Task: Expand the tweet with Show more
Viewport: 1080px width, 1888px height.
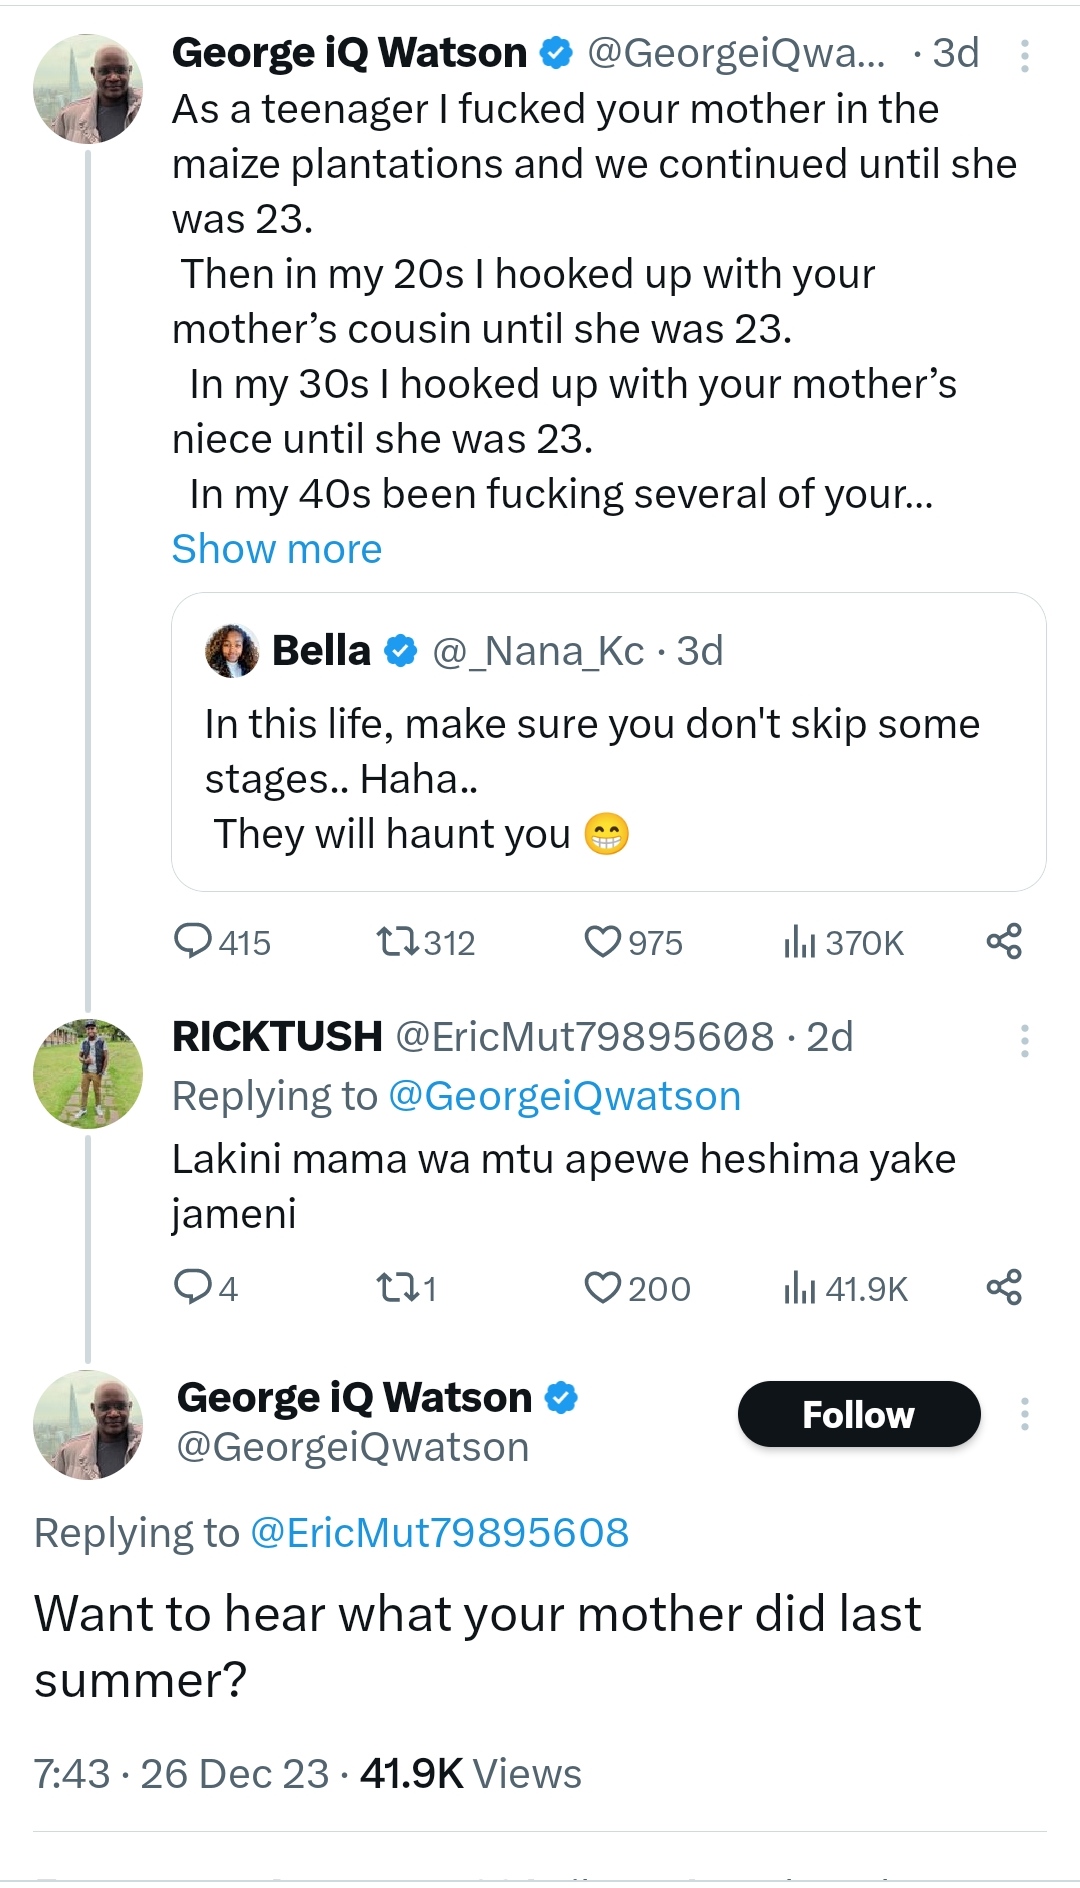Action: click(x=277, y=549)
